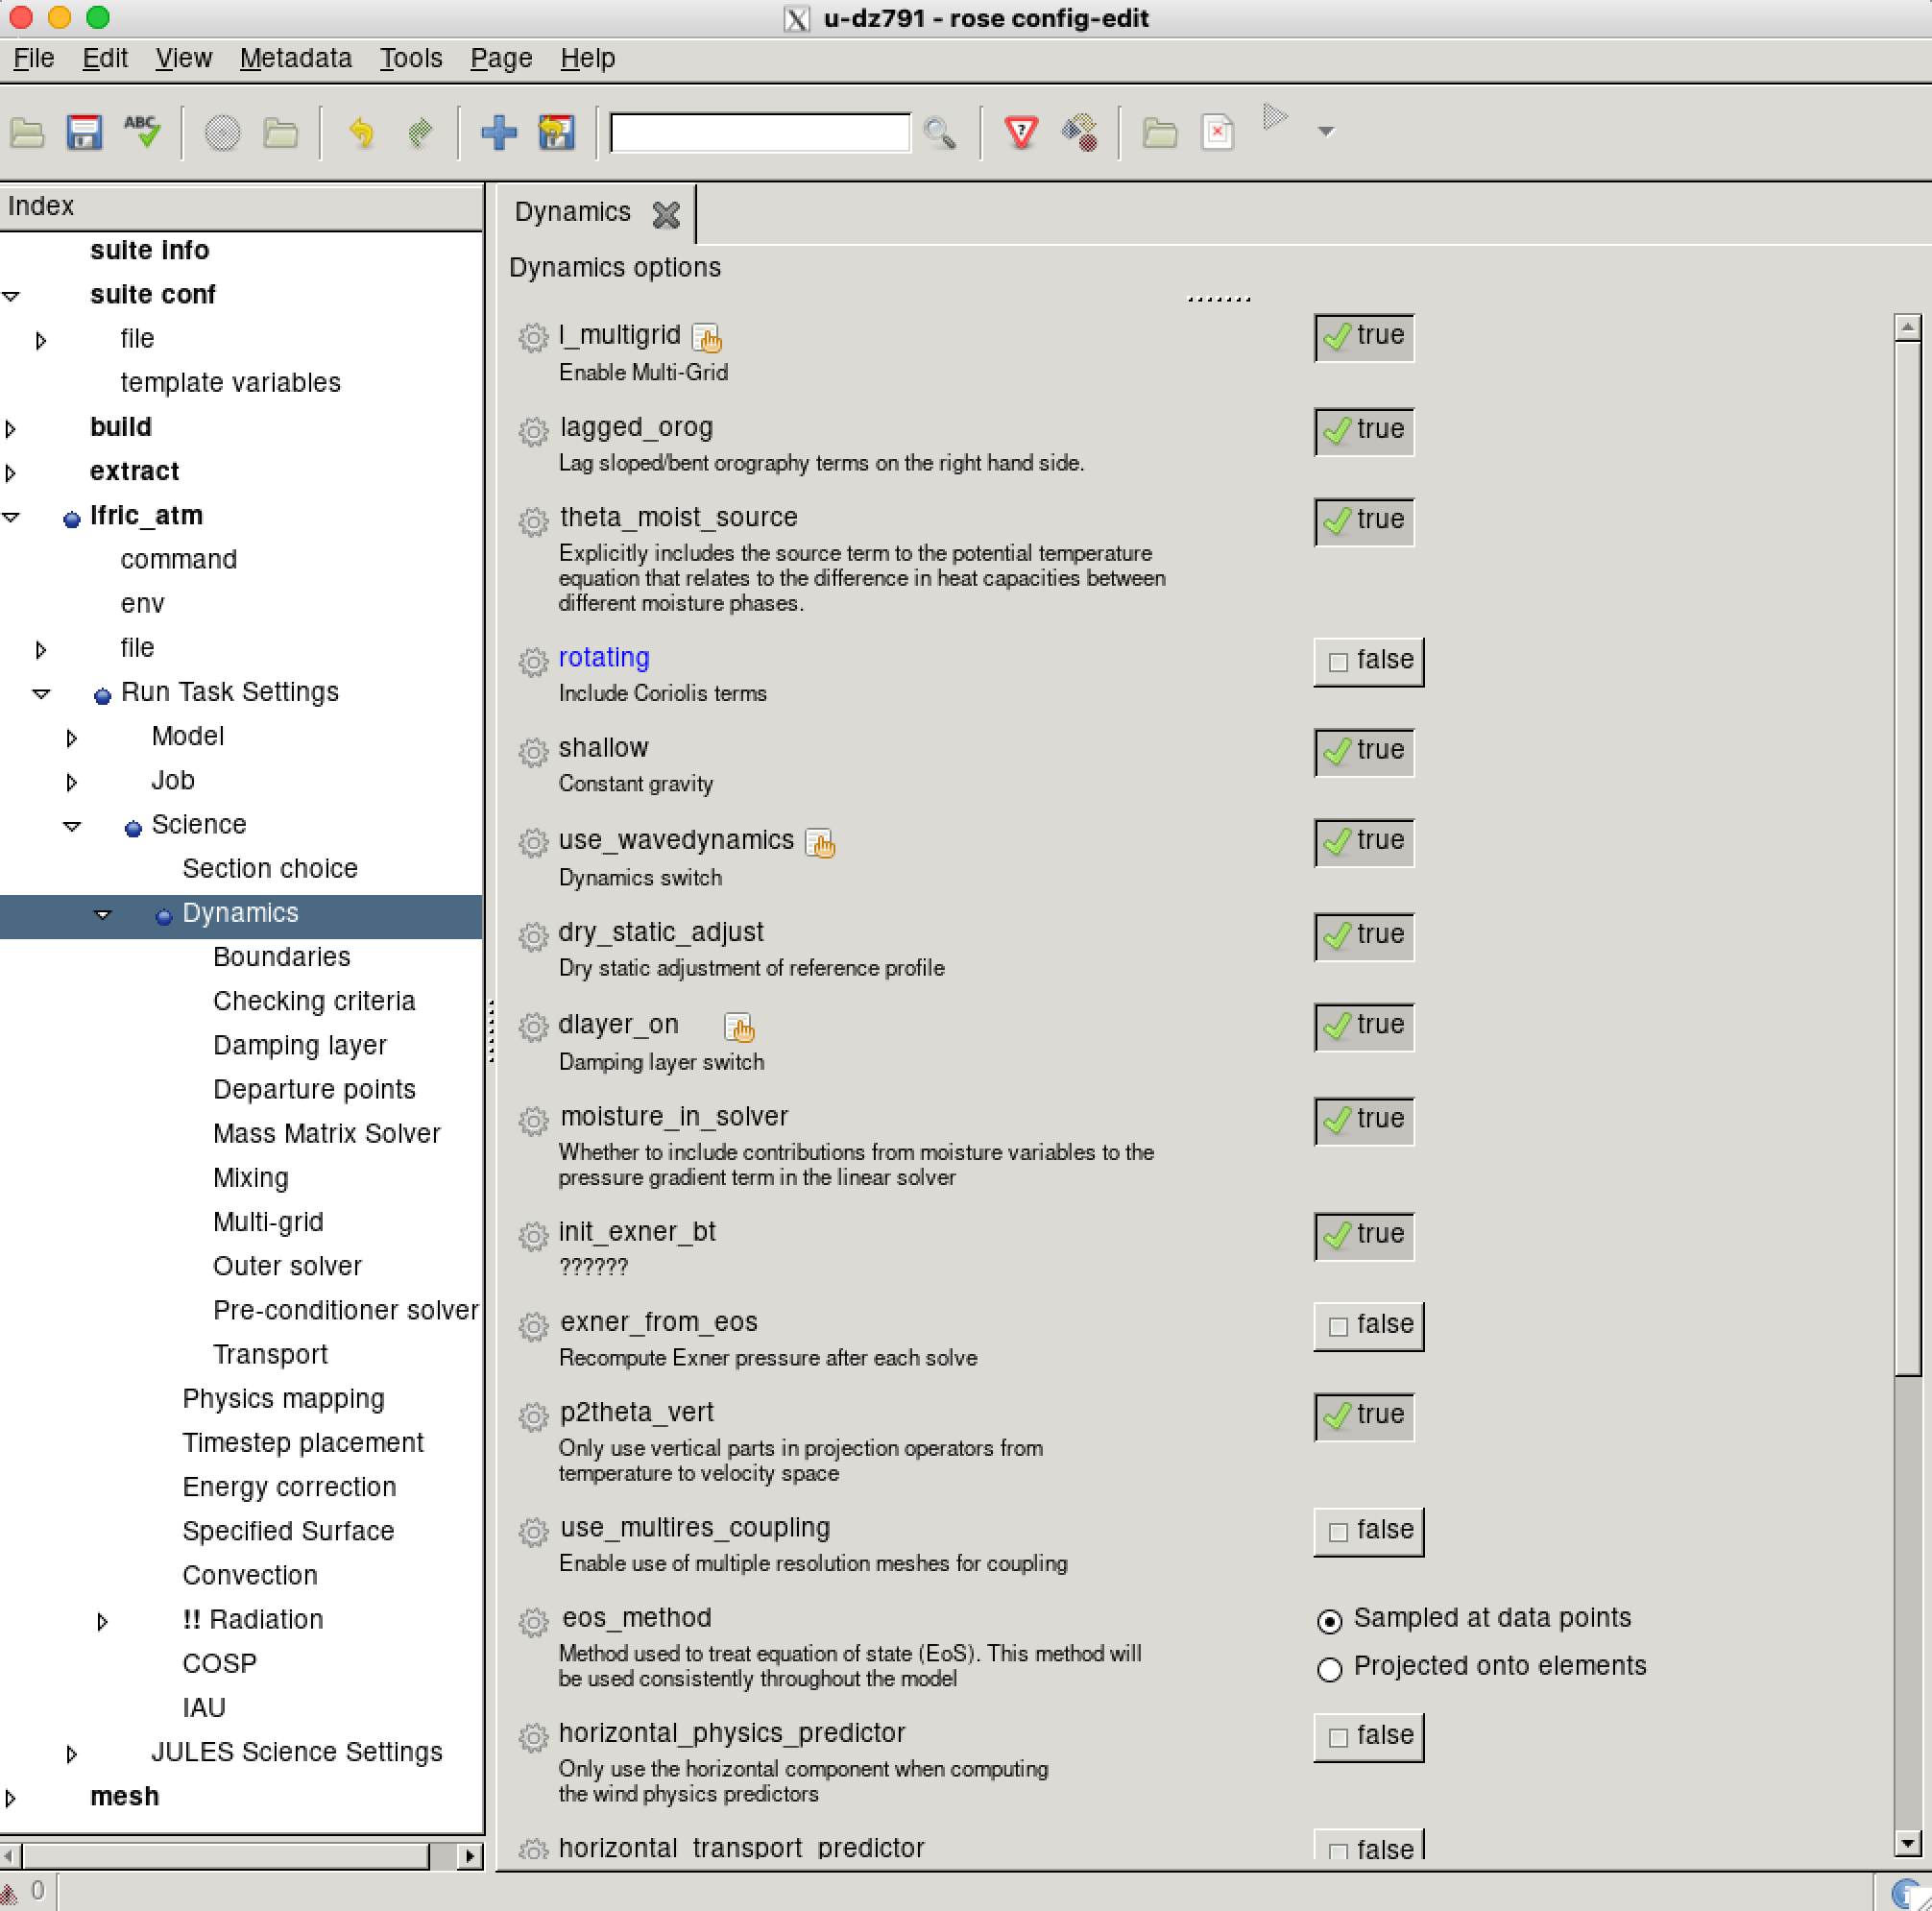The image size is (1932, 1911).
Task: Click the note icon beside l_multigrid
Action: click(707, 338)
